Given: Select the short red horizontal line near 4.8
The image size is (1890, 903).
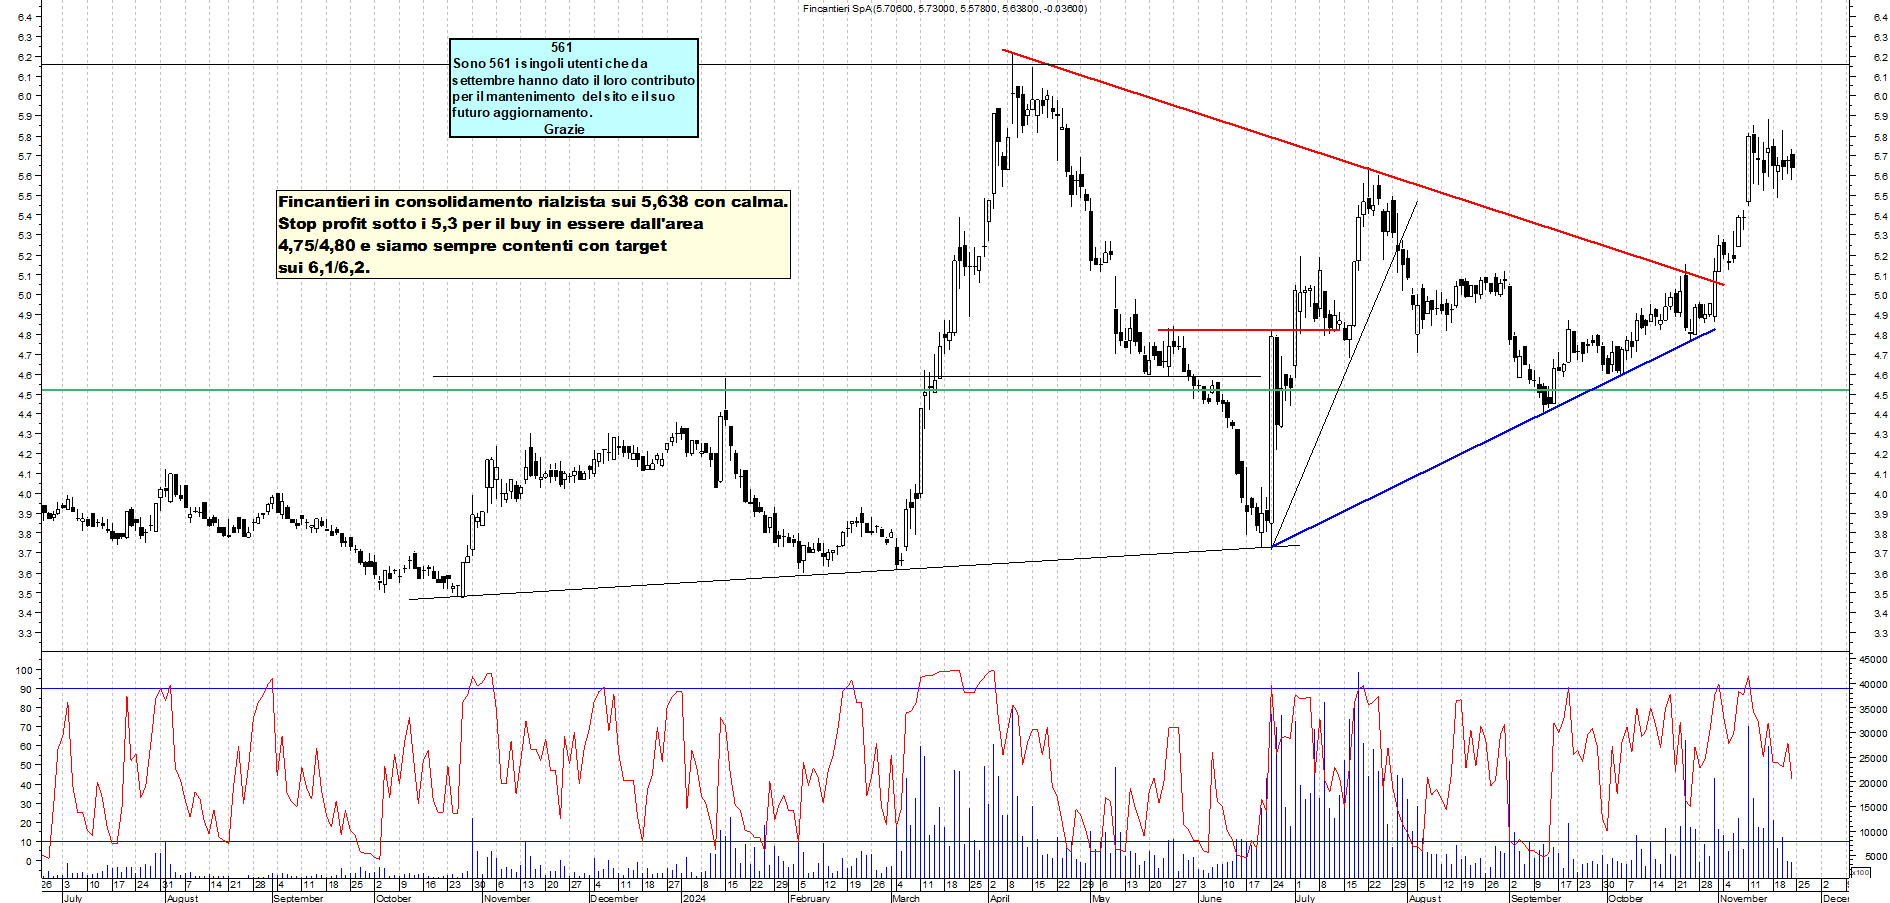Looking at the screenshot, I should click(1249, 330).
